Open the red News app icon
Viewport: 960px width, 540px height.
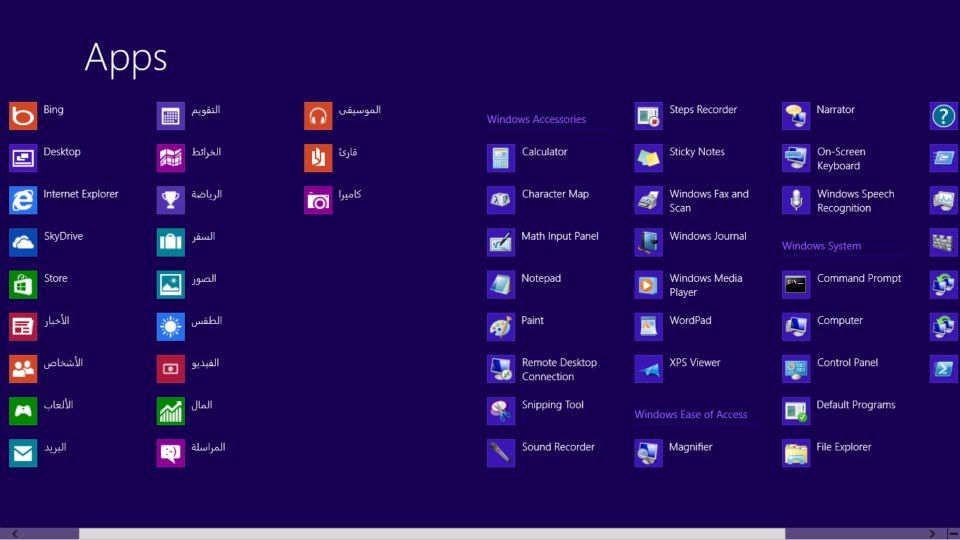coord(23,327)
